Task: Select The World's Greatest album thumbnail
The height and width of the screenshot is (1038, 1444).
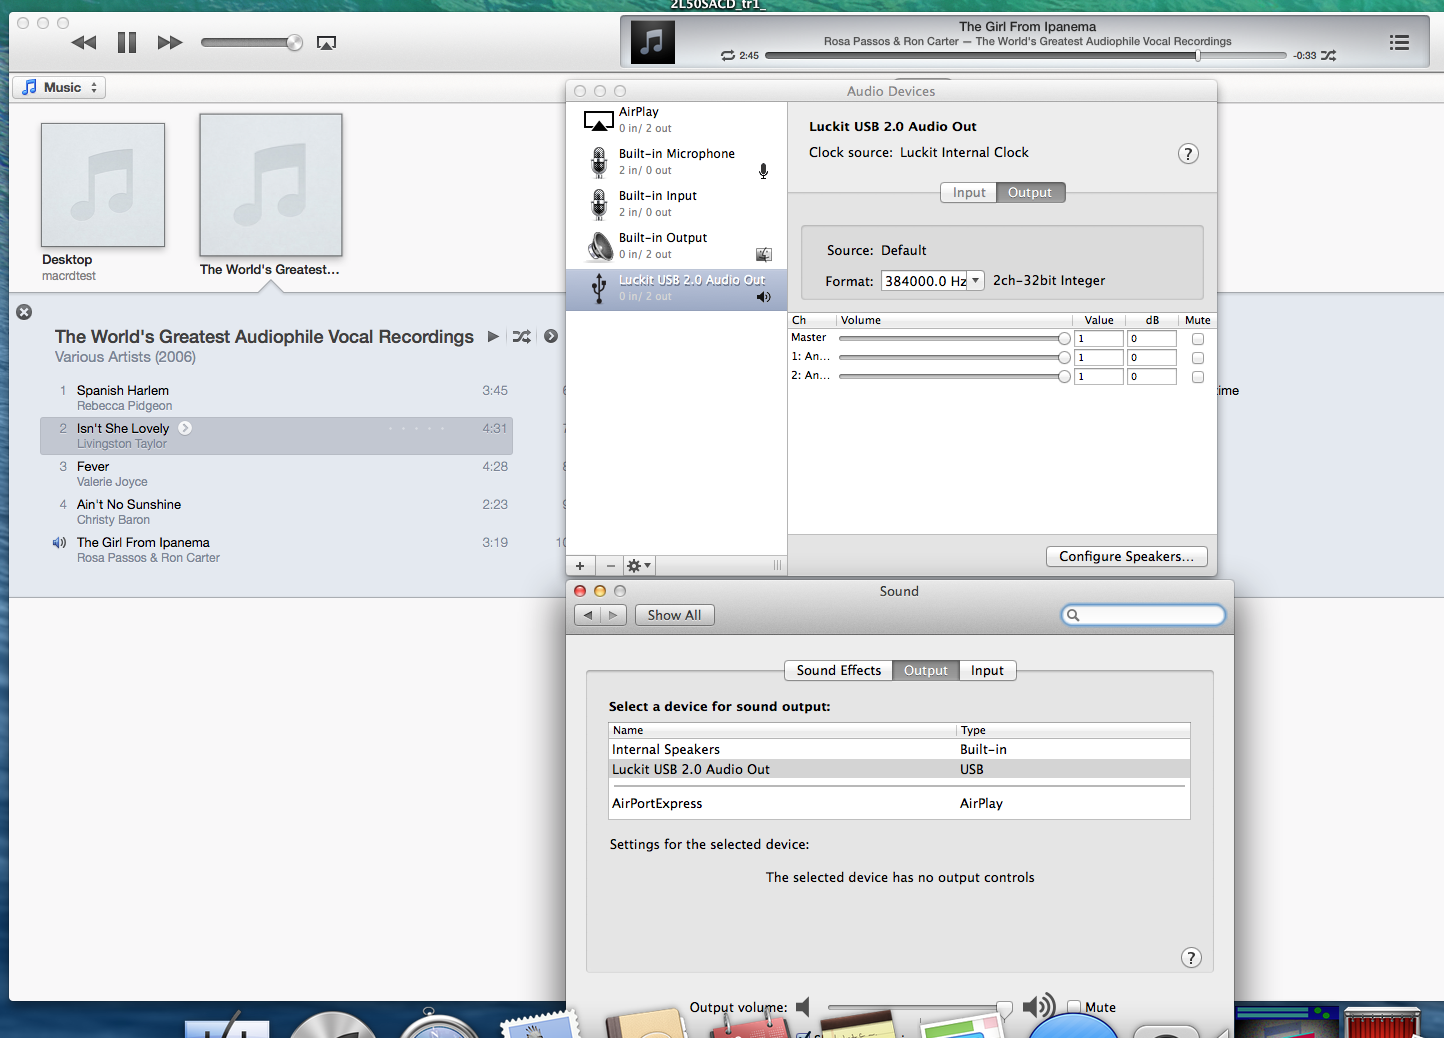Action: tap(271, 185)
